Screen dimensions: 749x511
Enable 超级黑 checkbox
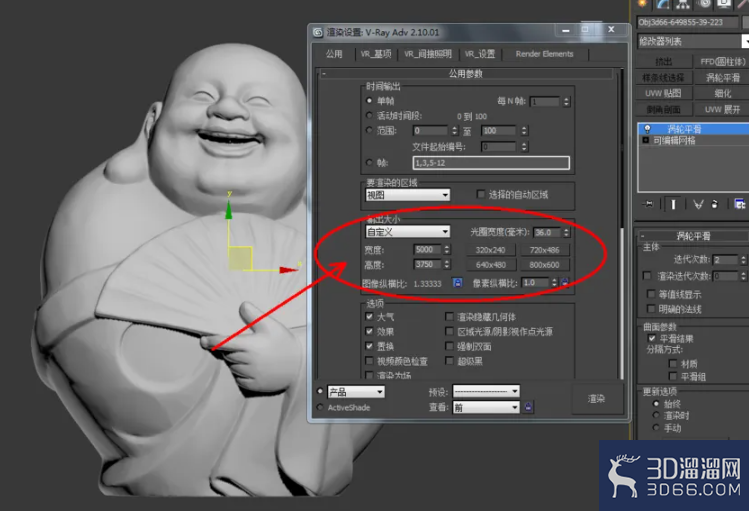pyautogui.click(x=449, y=361)
